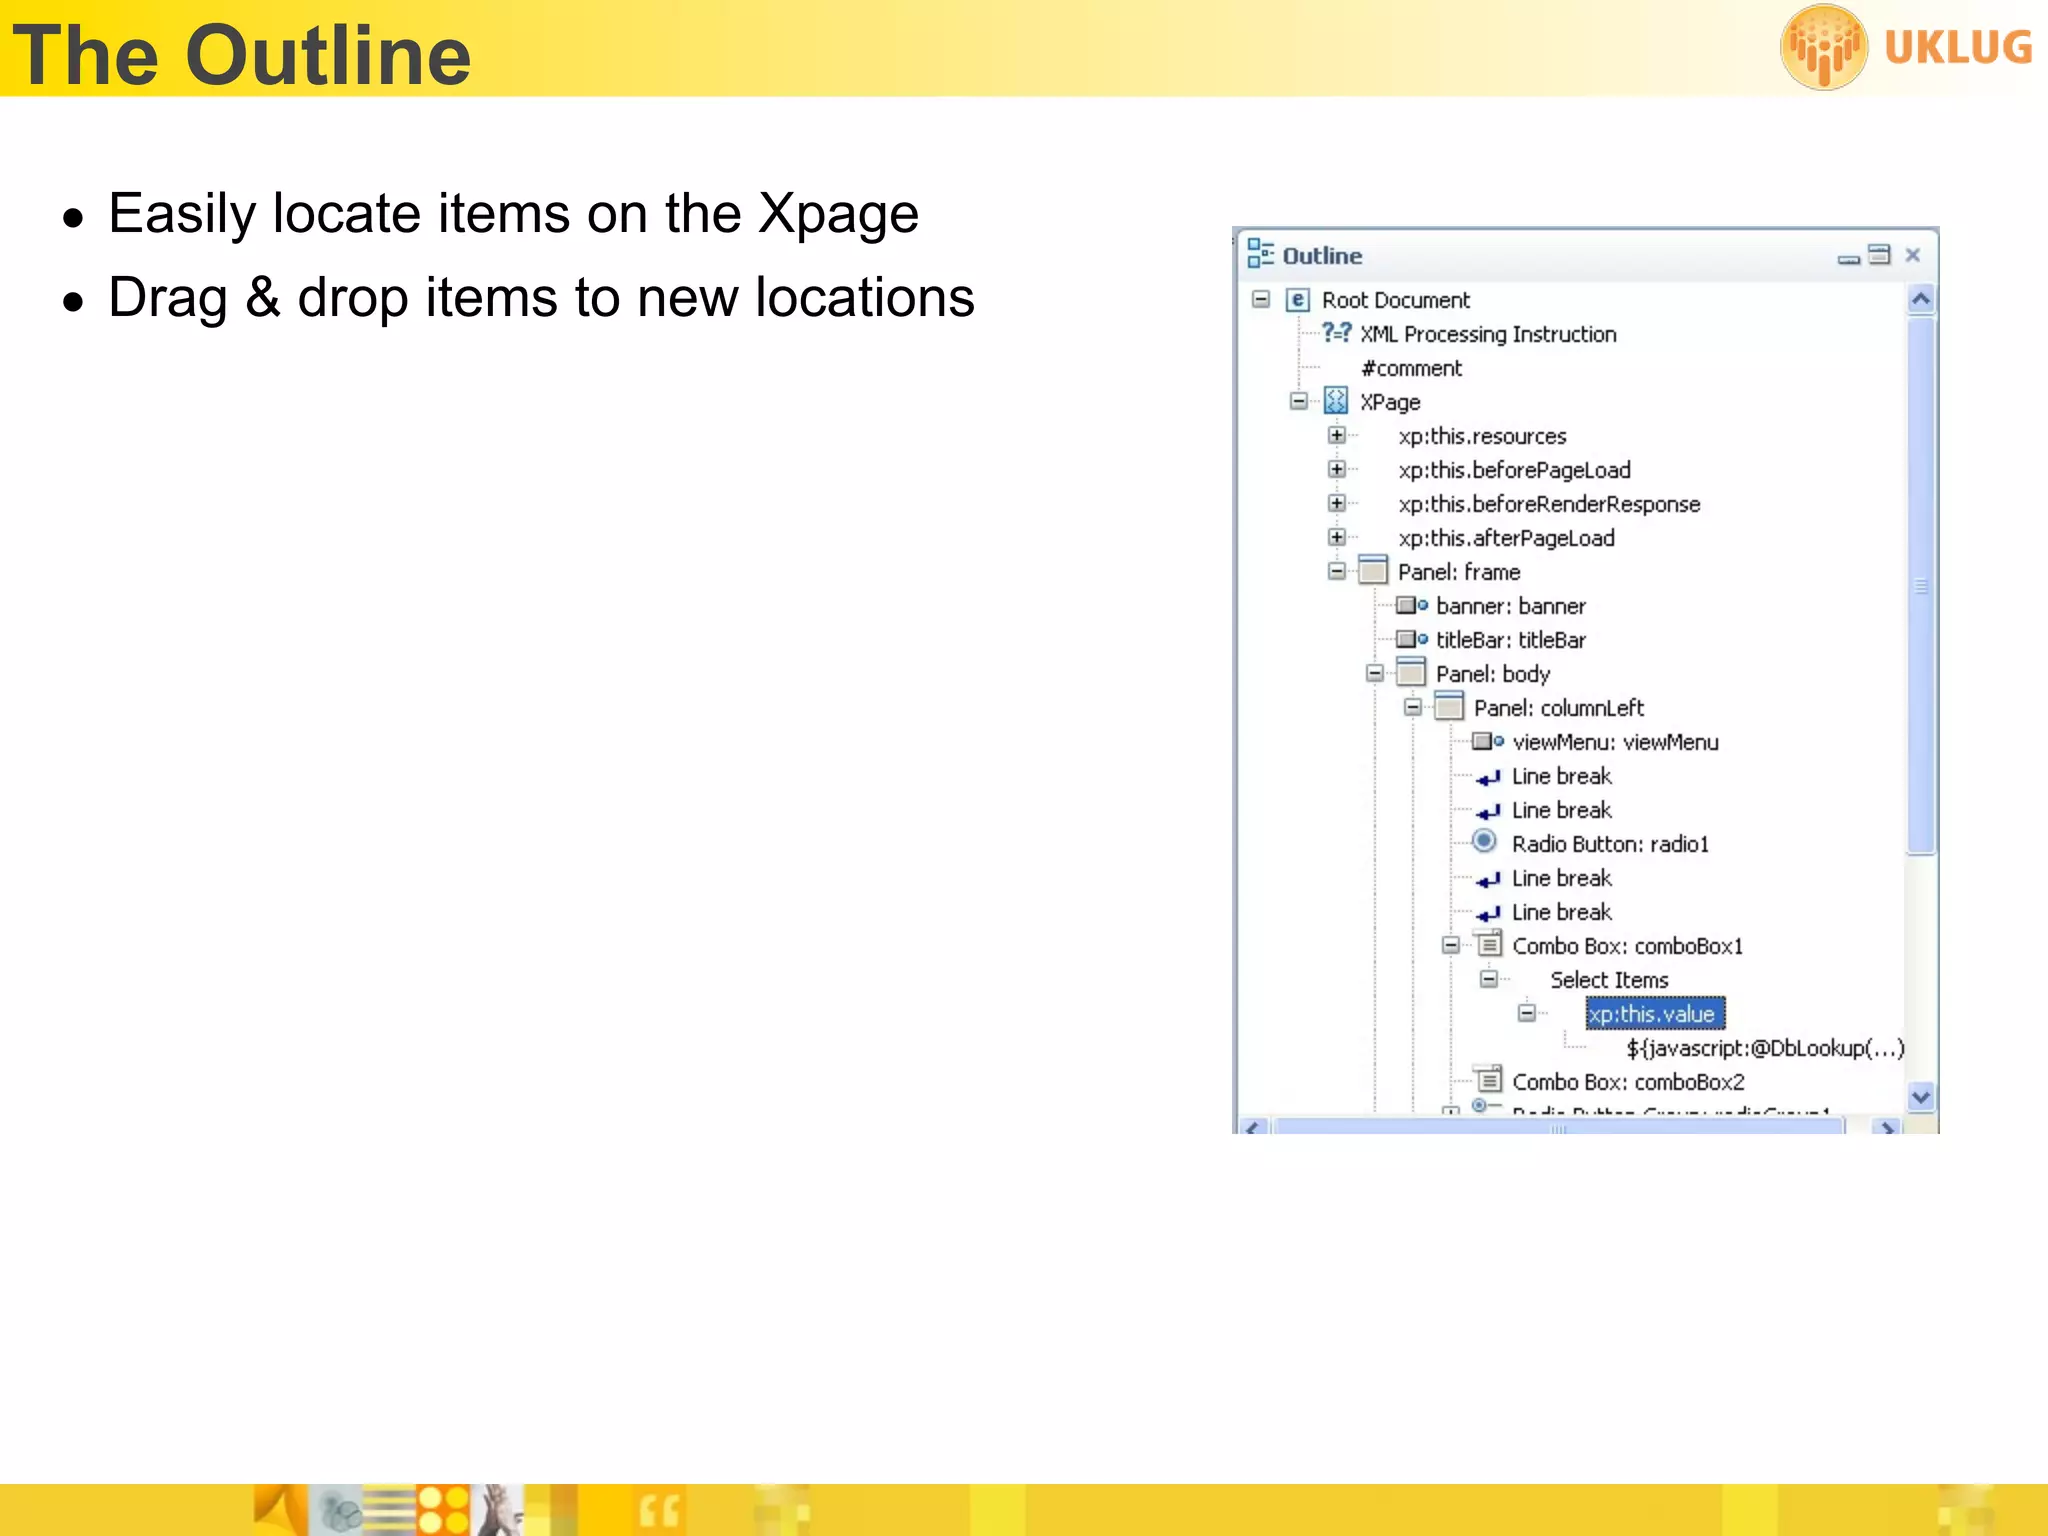The image size is (2048, 1536).
Task: Collapse Panel: columnLeft
Action: pos(1413,707)
